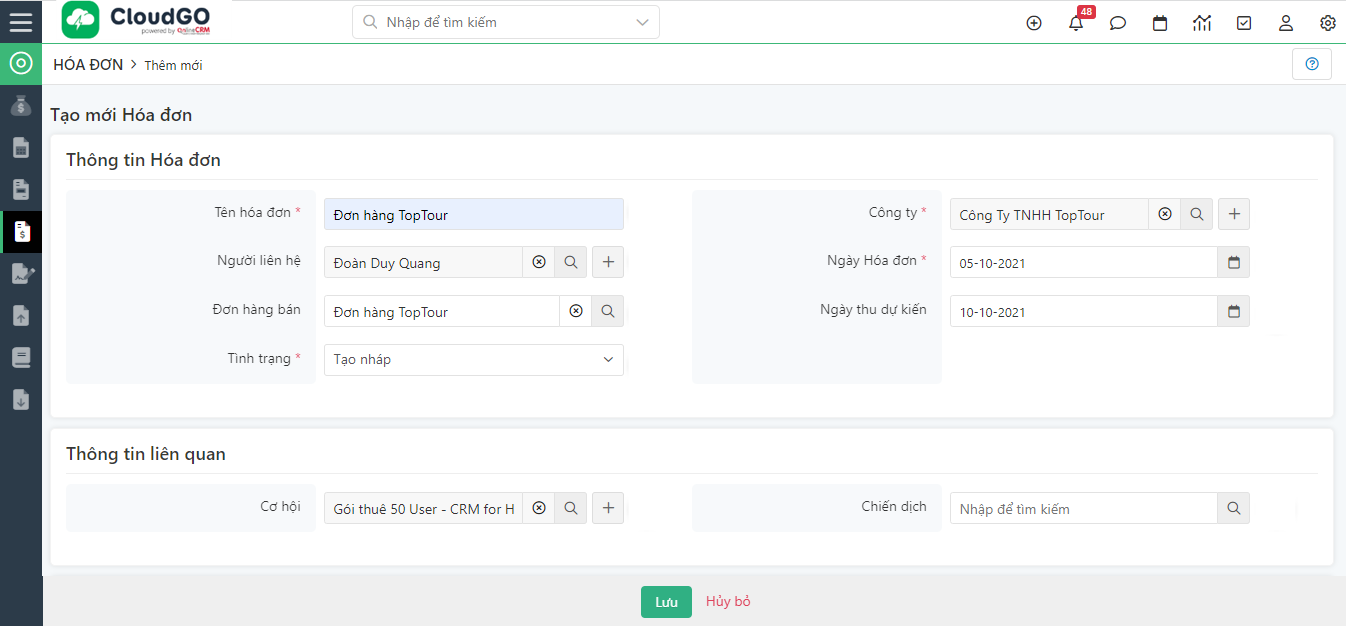Open the reports chart icon
Screen dimensions: 1346x626
coord(1202,23)
